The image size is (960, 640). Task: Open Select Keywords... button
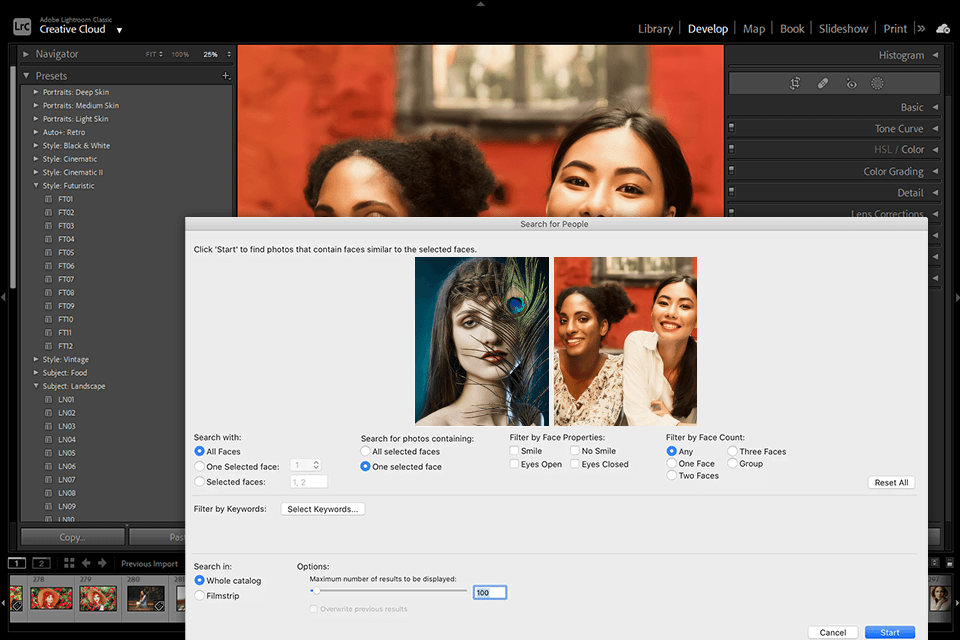(323, 509)
